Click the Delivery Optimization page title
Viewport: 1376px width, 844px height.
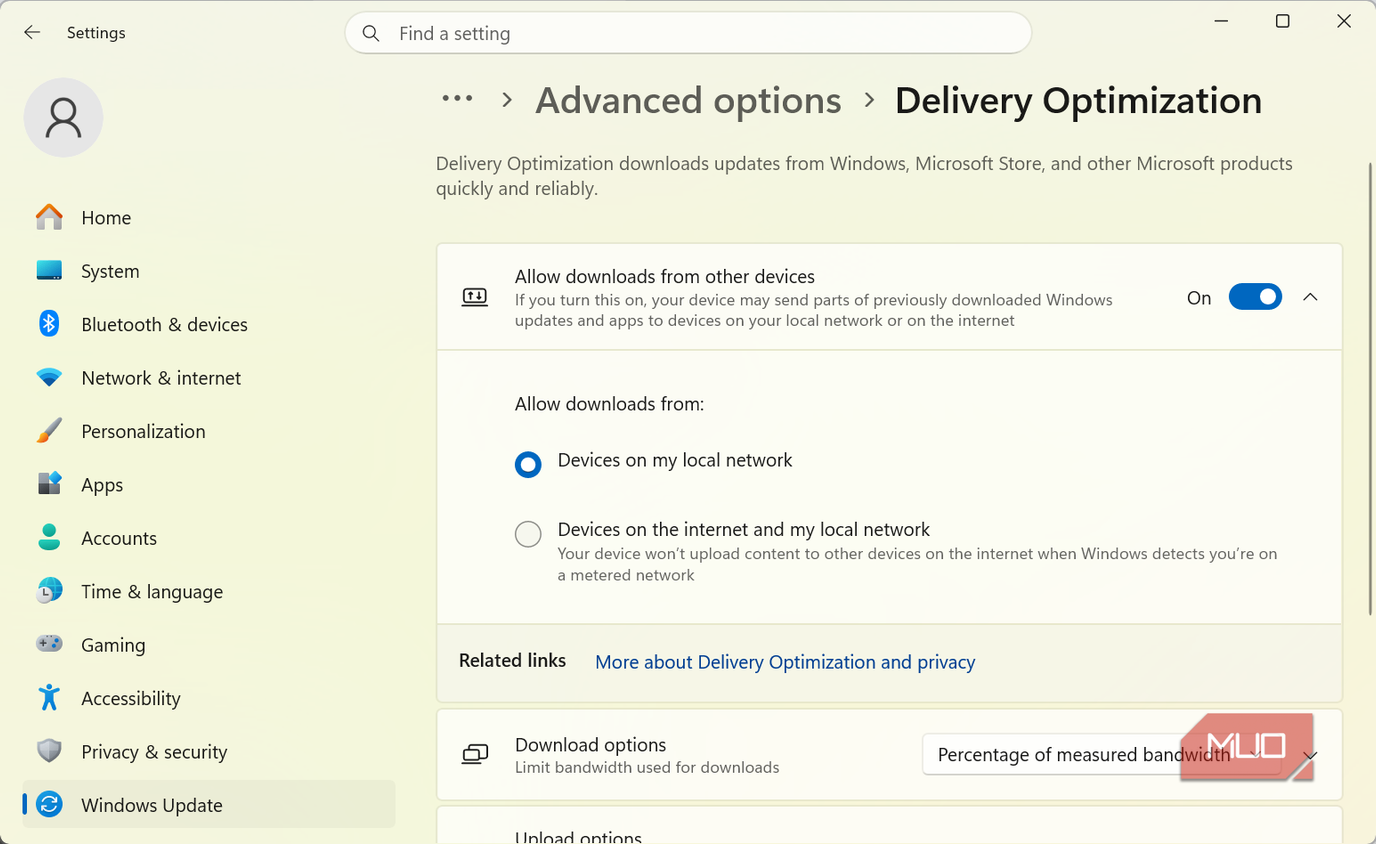(1078, 100)
